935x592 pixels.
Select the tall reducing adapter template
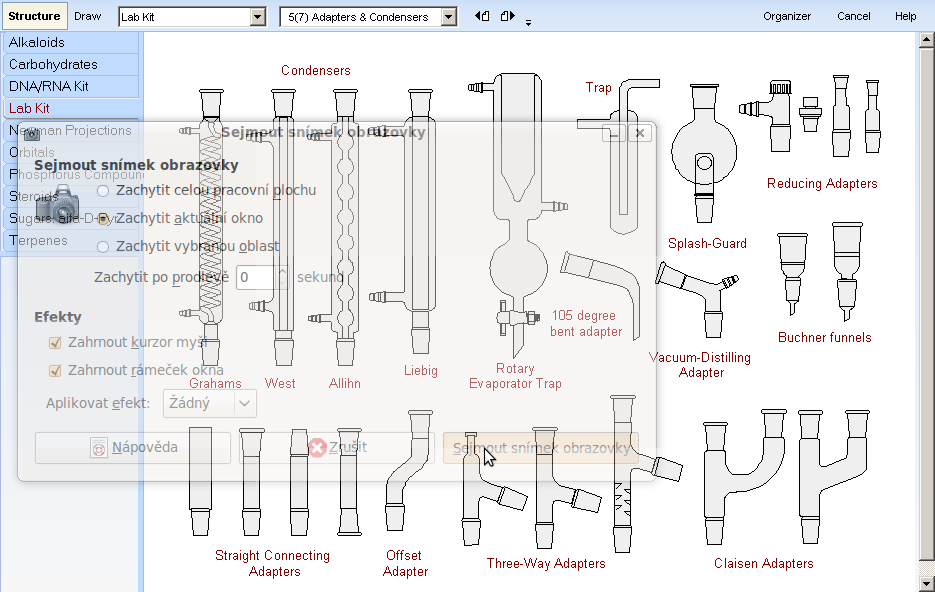coord(841,116)
